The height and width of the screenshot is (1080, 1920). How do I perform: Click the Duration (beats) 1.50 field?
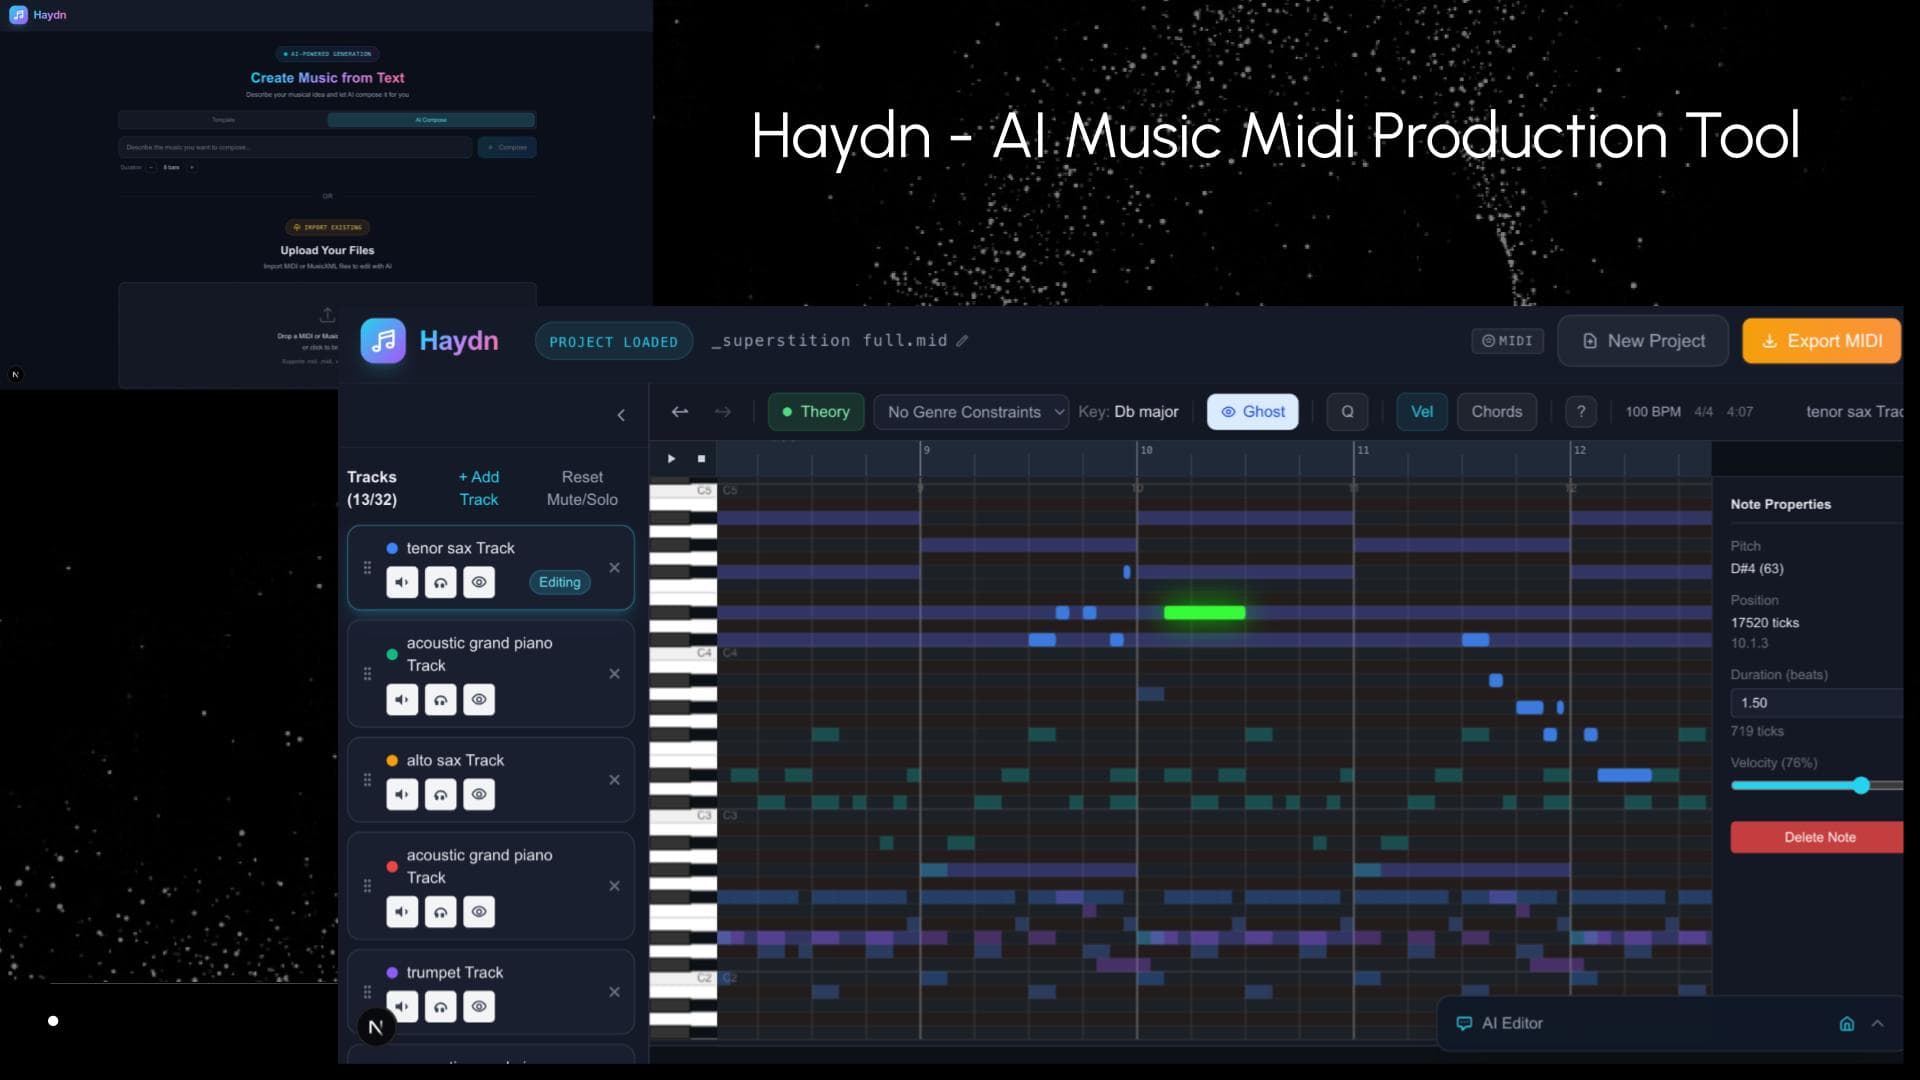[1817, 703]
